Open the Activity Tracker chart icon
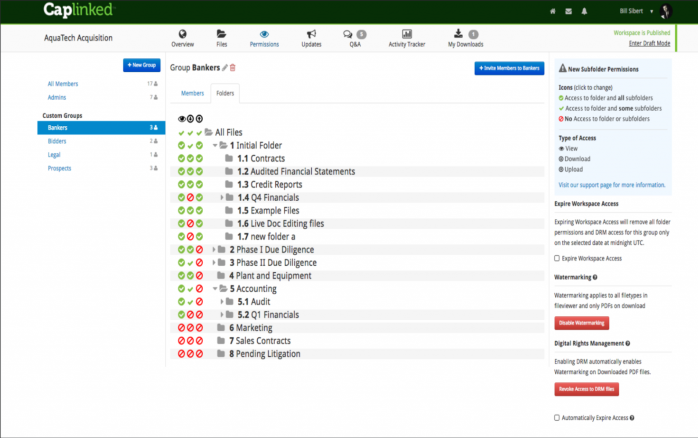The width and height of the screenshot is (698, 438). click(x=407, y=34)
